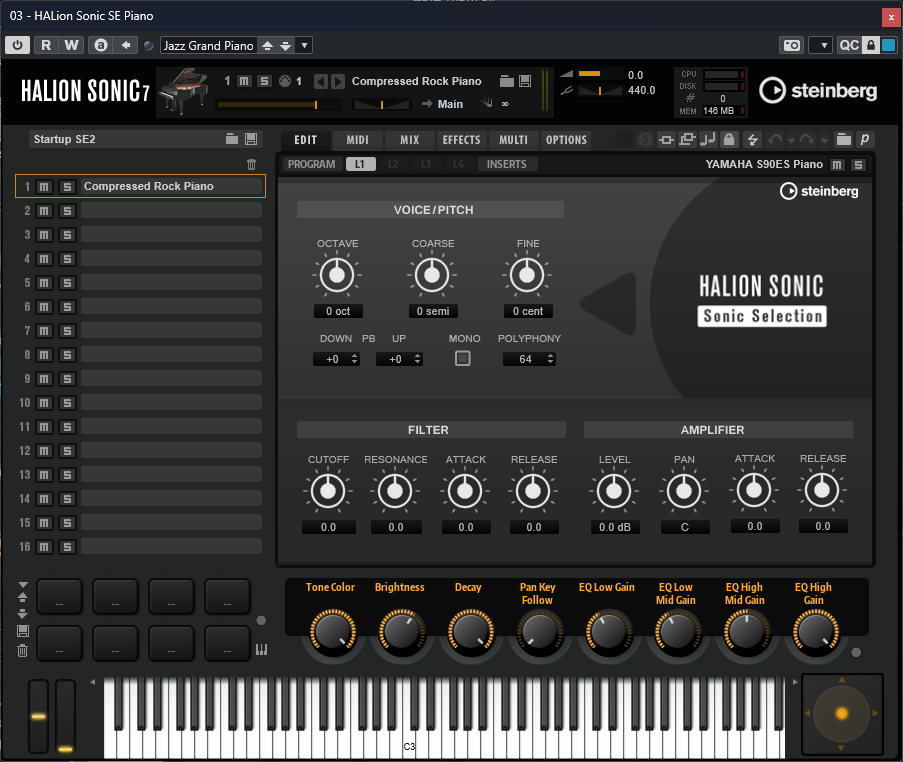Mute slot 1 in the top program header
The height and width of the screenshot is (762, 903).
(244, 81)
